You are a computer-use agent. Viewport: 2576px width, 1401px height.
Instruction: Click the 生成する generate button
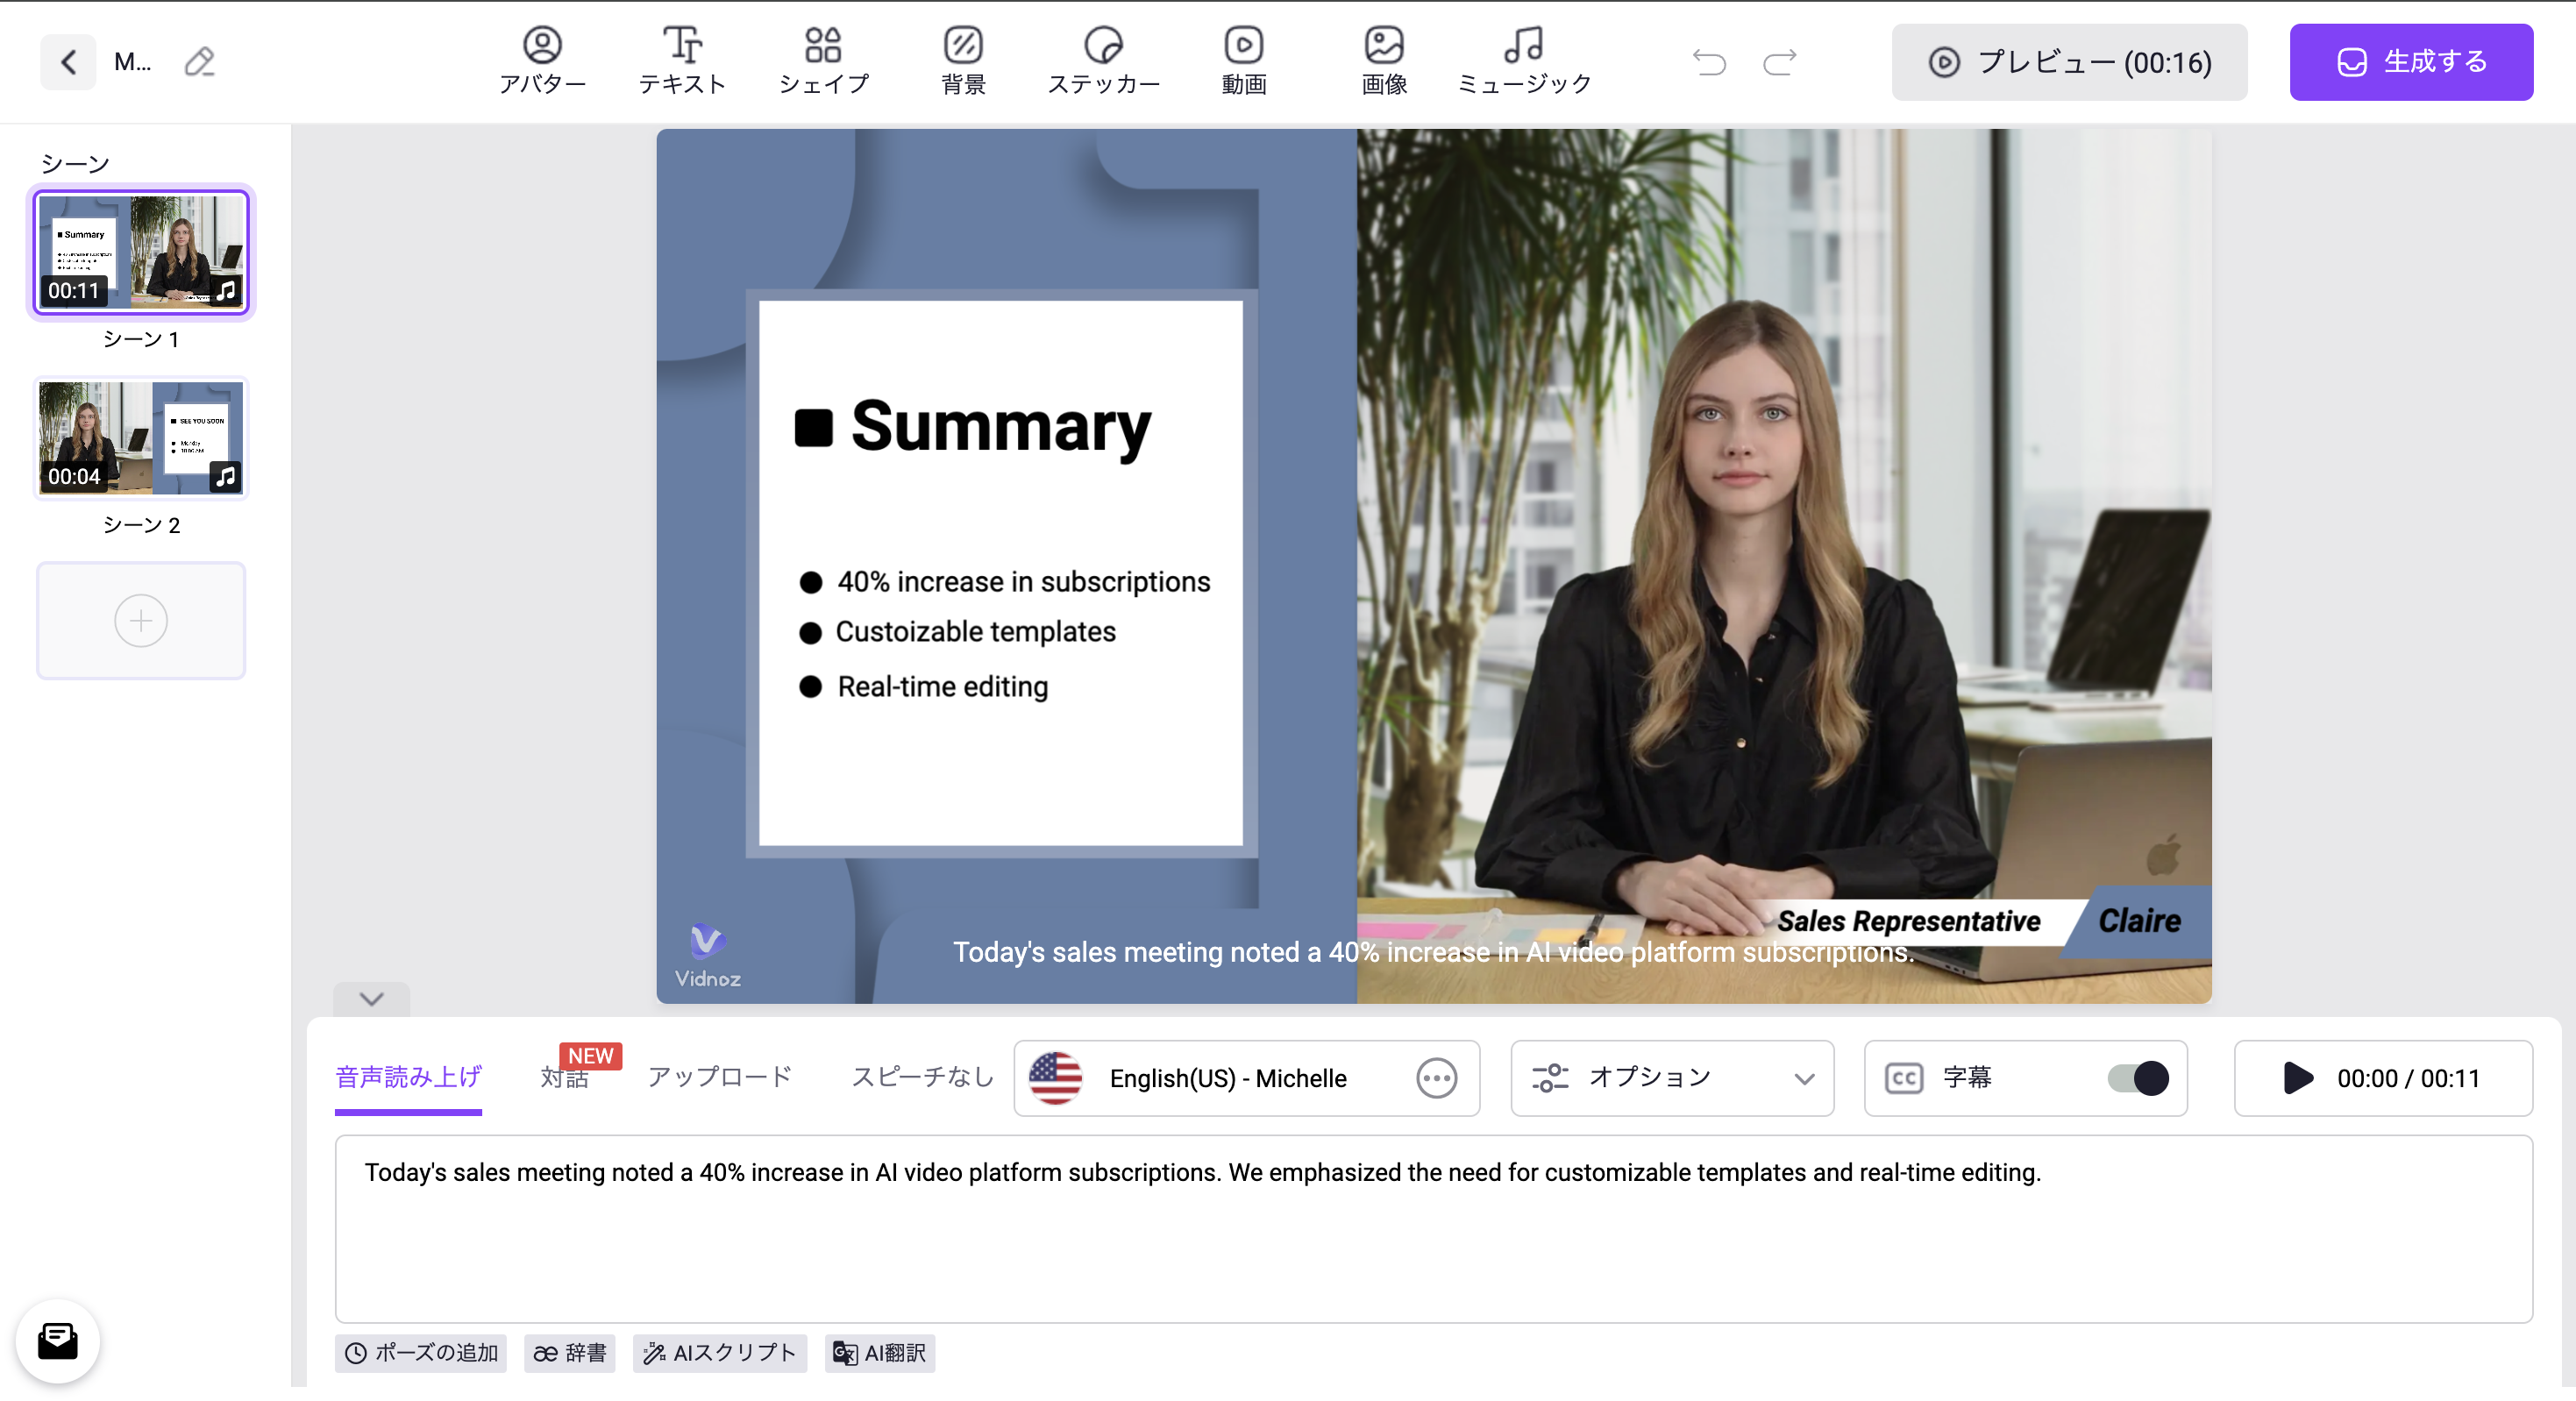2410,62
